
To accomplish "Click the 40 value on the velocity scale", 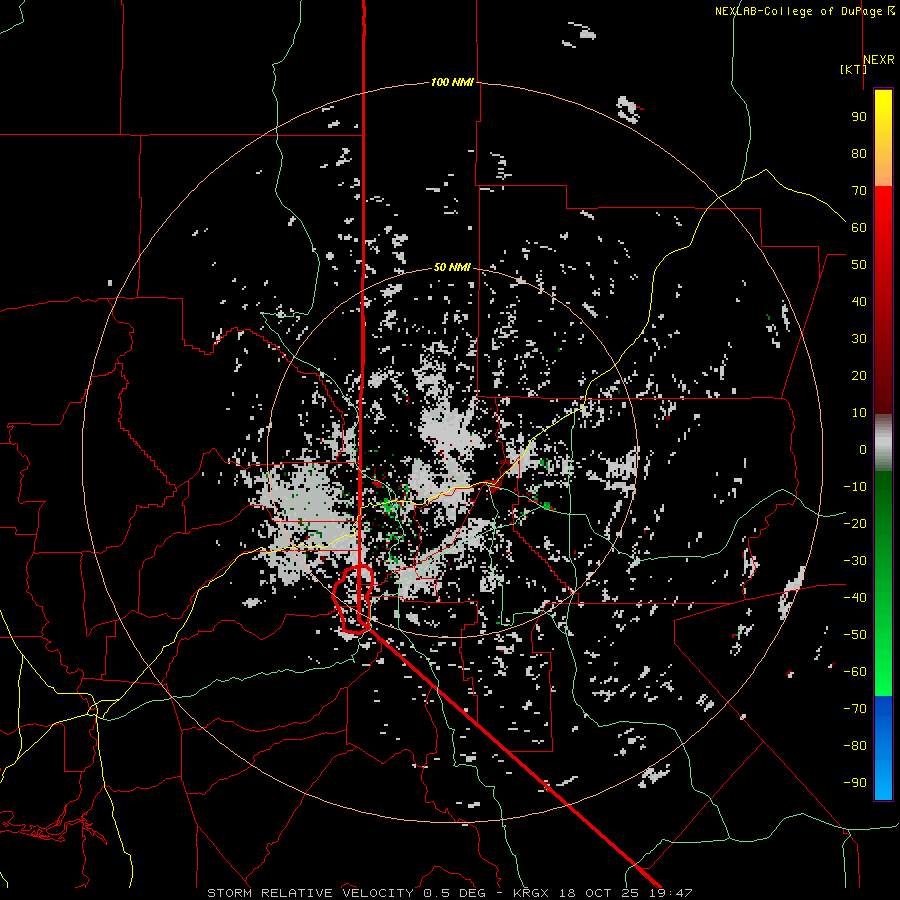I will pyautogui.click(x=859, y=301).
